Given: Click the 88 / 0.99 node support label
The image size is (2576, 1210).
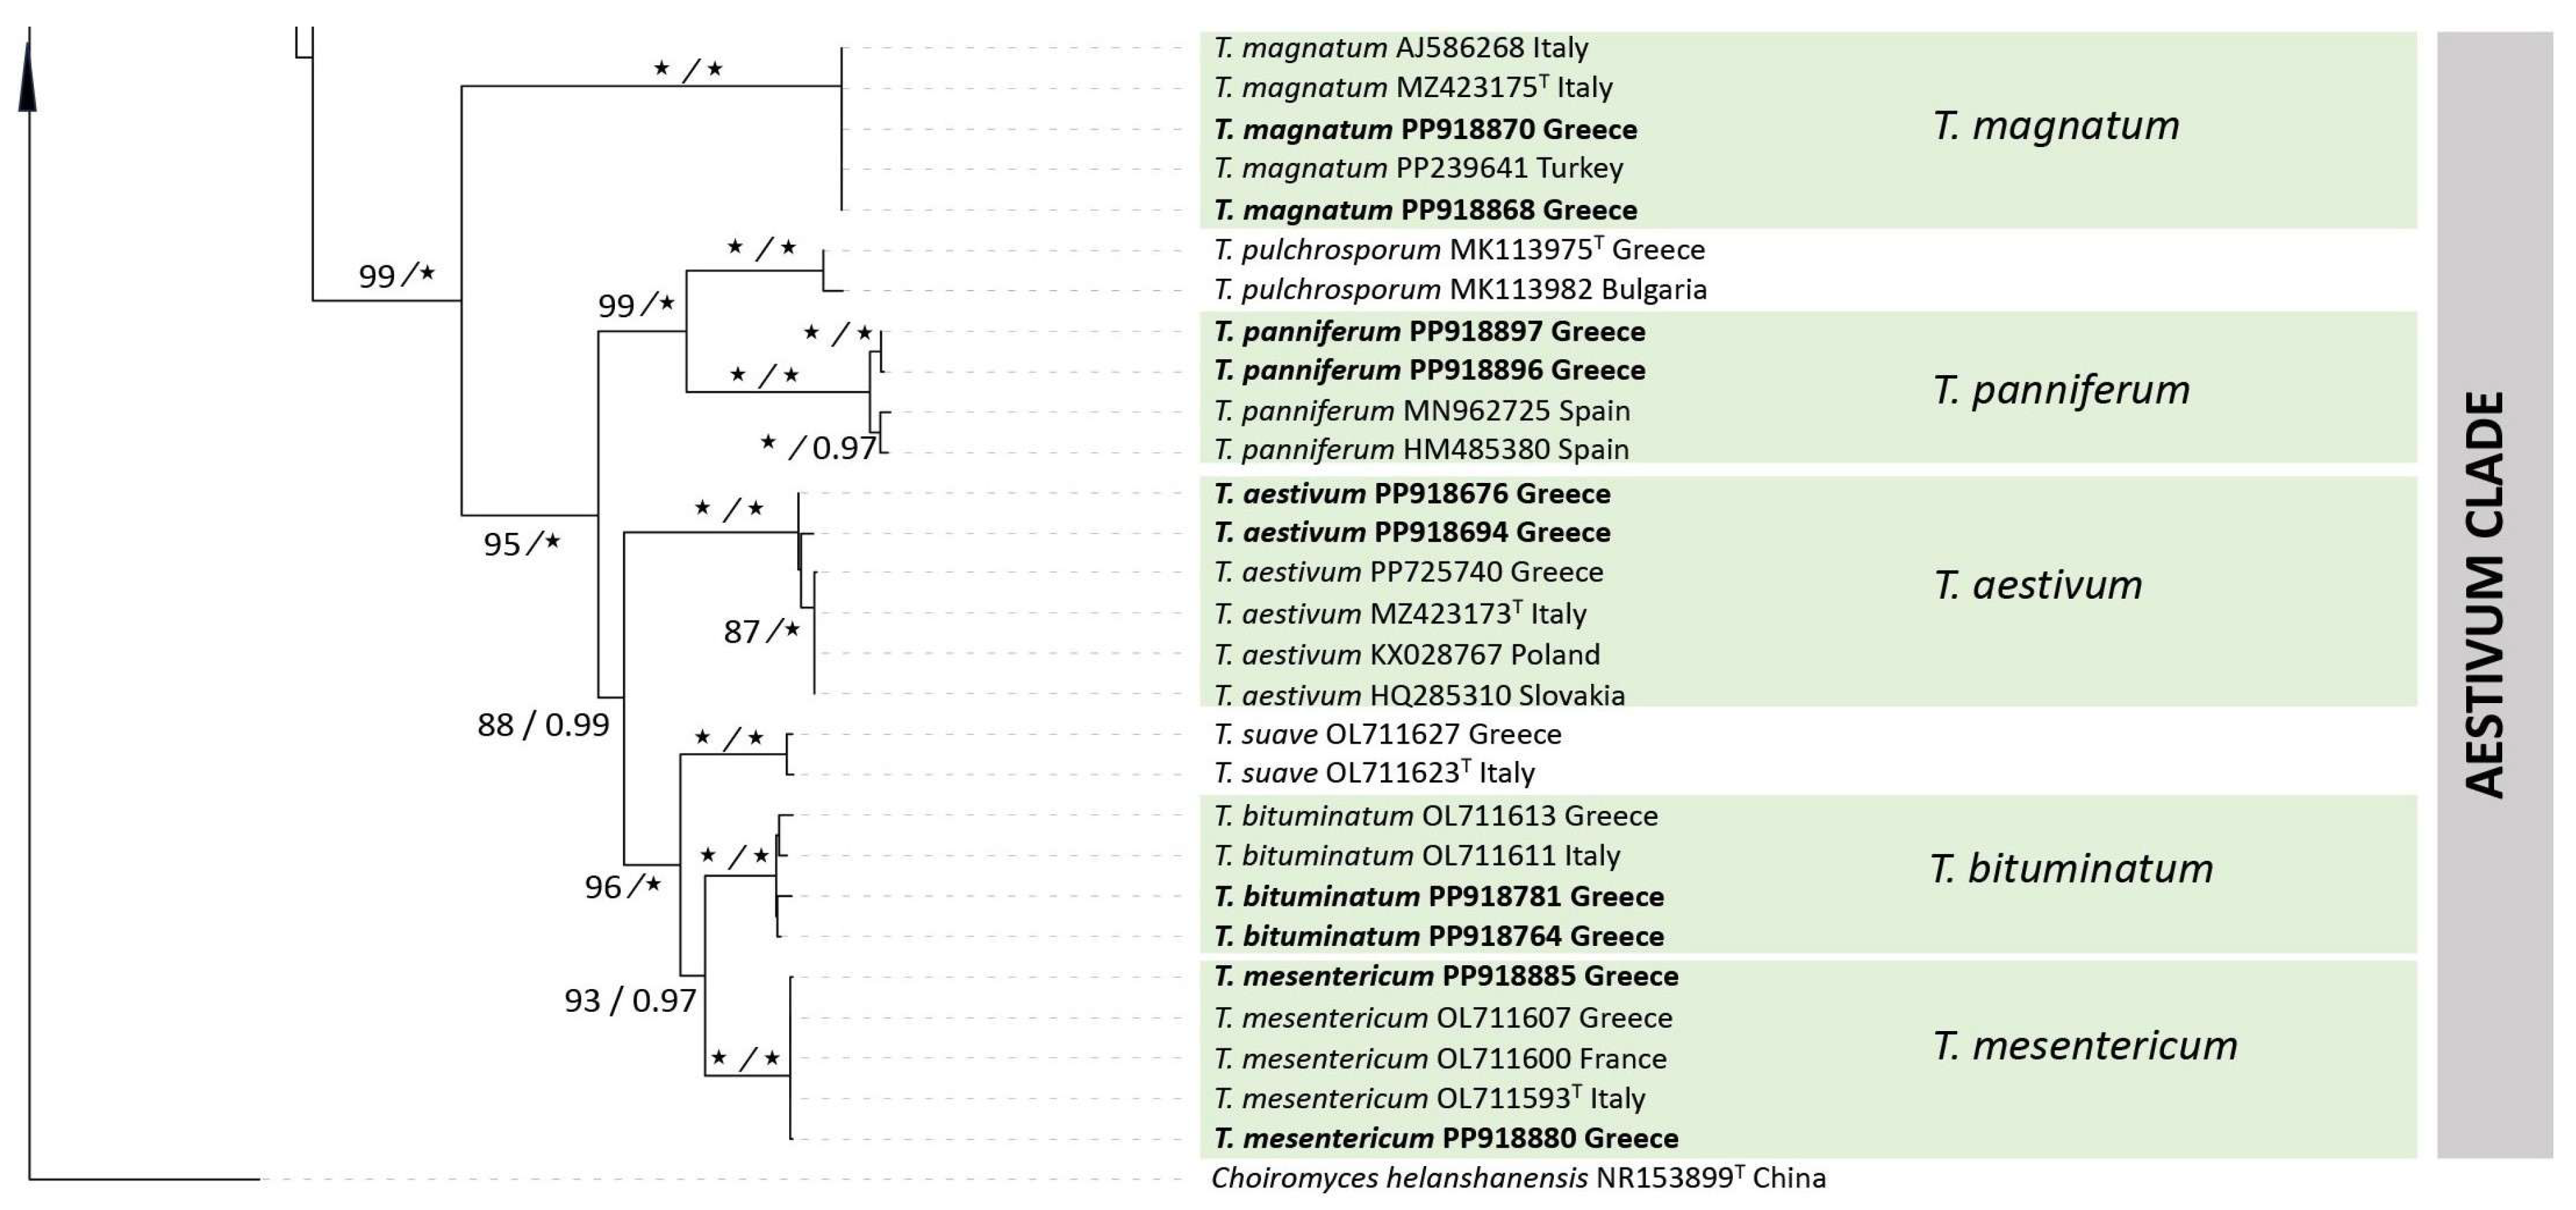Looking at the screenshot, I should click(x=543, y=725).
